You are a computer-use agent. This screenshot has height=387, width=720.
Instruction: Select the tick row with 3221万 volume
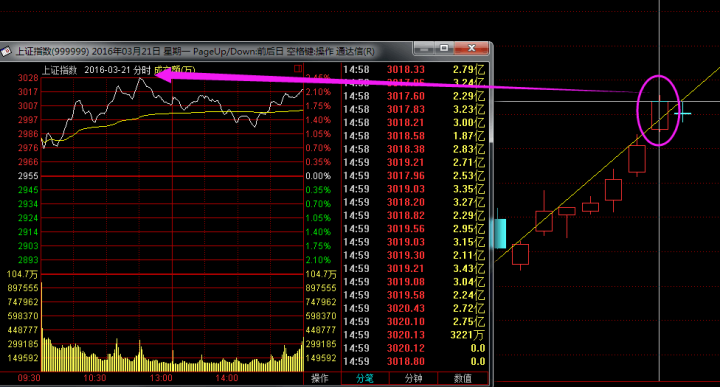pyautogui.click(x=414, y=335)
